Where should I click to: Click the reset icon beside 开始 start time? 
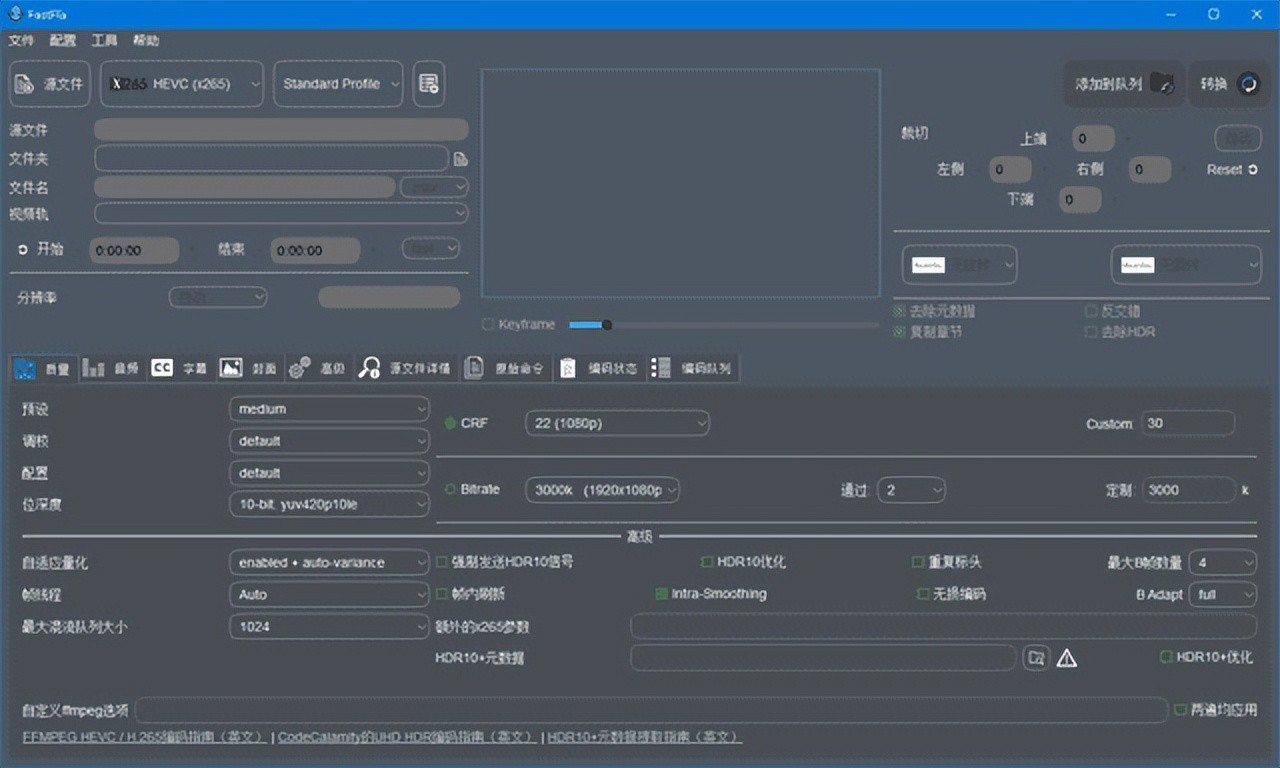pos(23,249)
